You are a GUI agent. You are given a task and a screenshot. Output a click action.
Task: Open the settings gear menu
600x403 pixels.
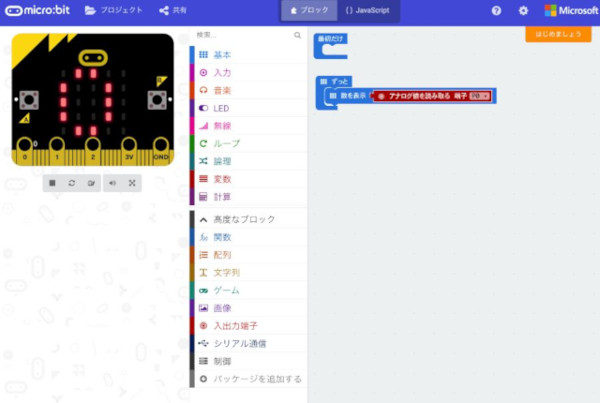click(x=523, y=10)
